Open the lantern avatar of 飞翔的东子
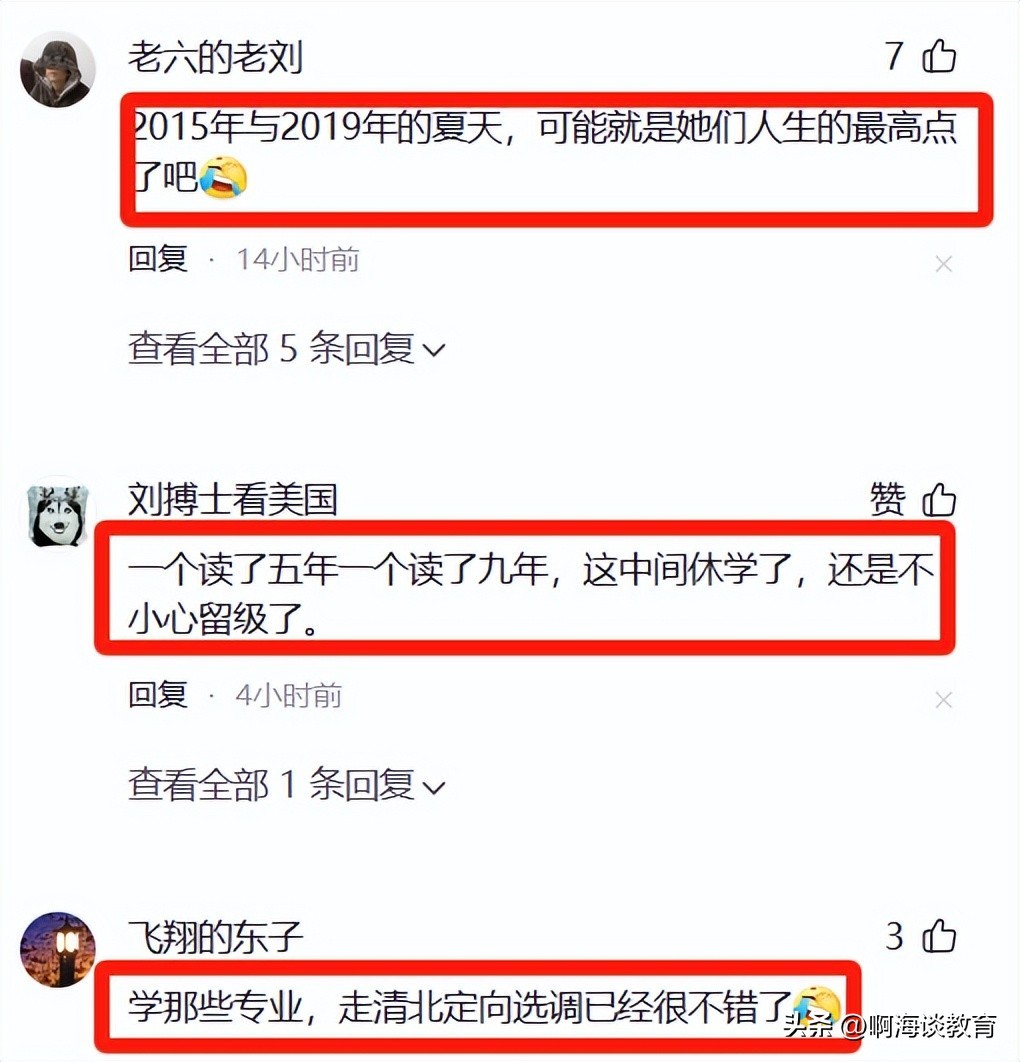 tap(58, 949)
